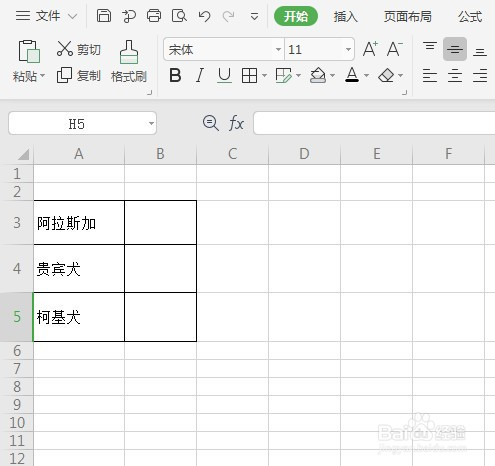Select empty cell B4 next to 贵宾犬

160,269
